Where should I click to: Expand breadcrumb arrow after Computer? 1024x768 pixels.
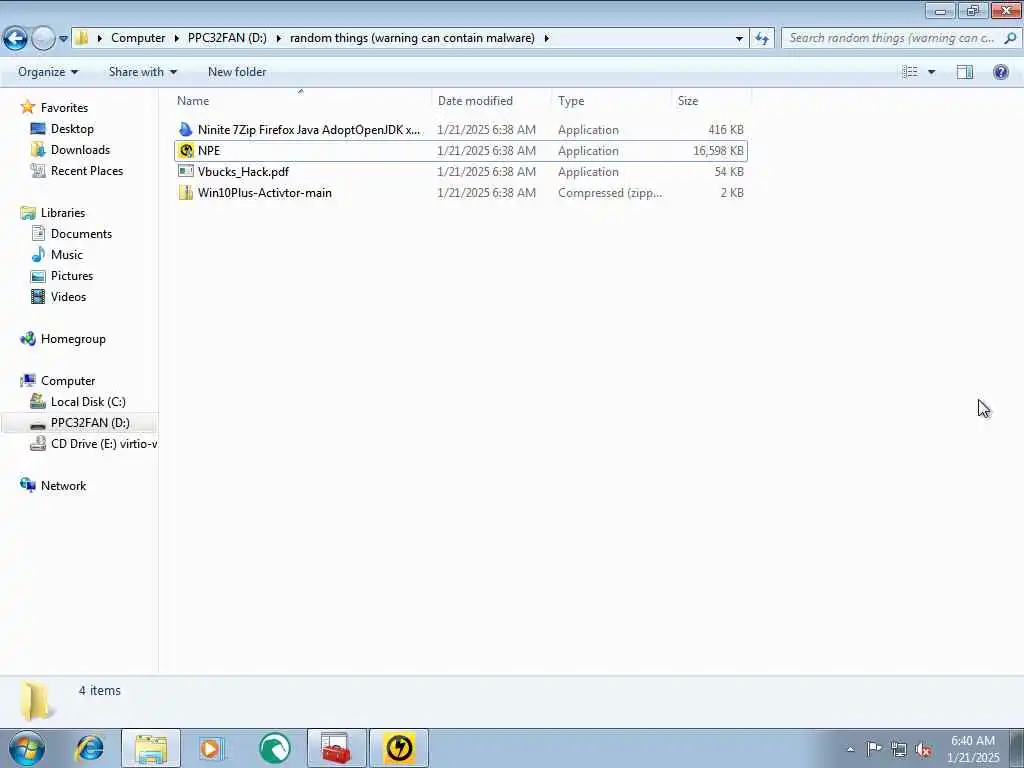tap(177, 38)
